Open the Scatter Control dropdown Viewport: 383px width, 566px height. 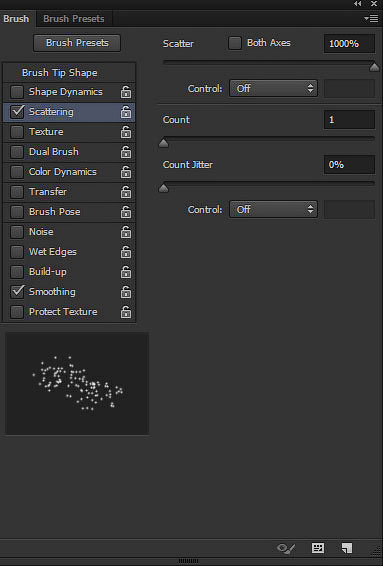tap(273, 88)
